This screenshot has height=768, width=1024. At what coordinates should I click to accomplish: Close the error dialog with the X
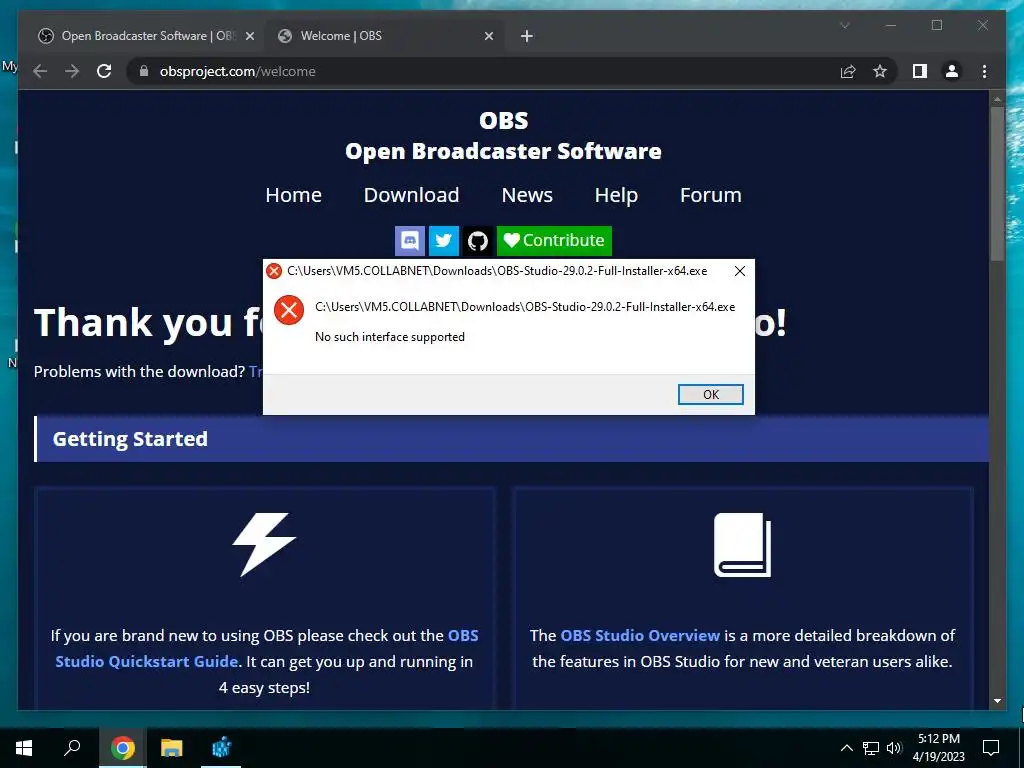tap(739, 271)
